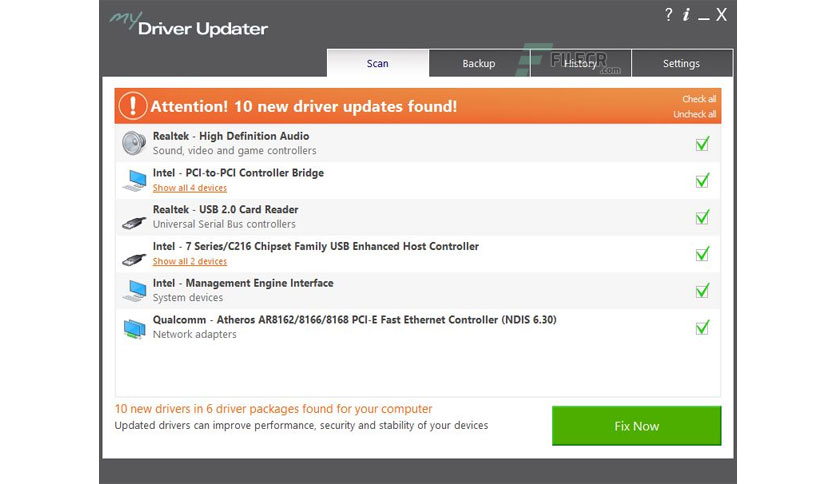Open the Settings tab
This screenshot has width=836, height=484.
[x=681, y=63]
